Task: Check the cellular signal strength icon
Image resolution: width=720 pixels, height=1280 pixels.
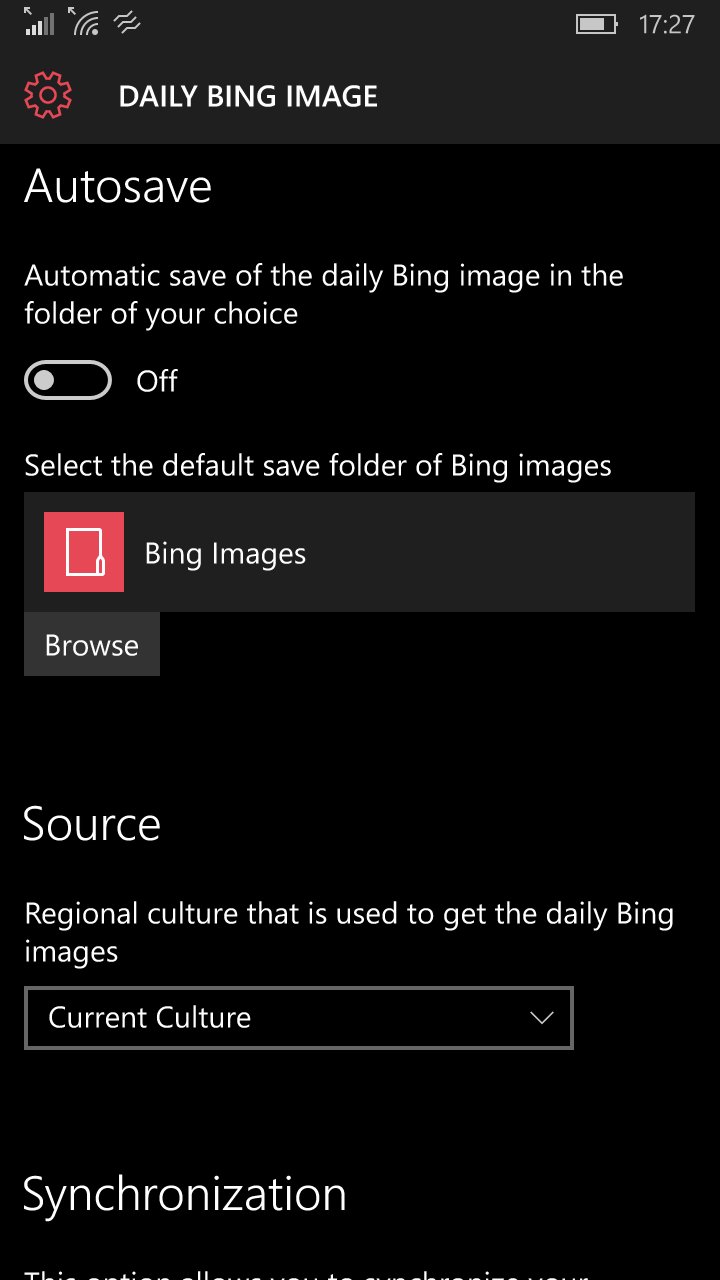Action: tap(39, 22)
